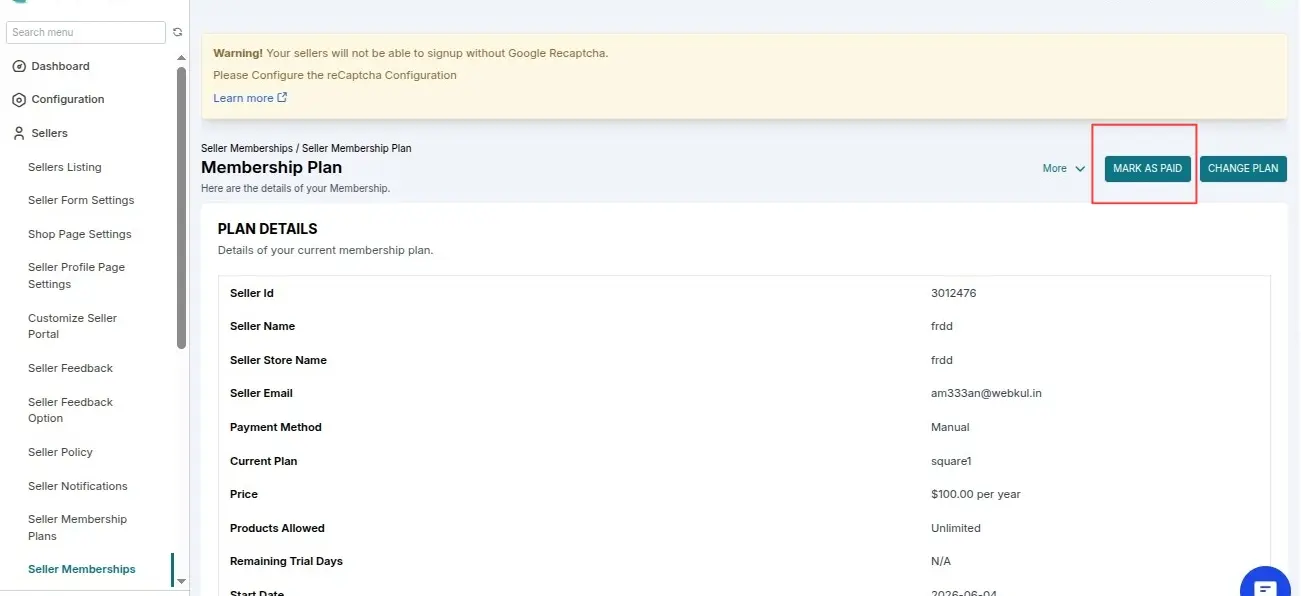Click the sidebar scroll down arrow
This screenshot has width=1301, height=596.
click(181, 580)
